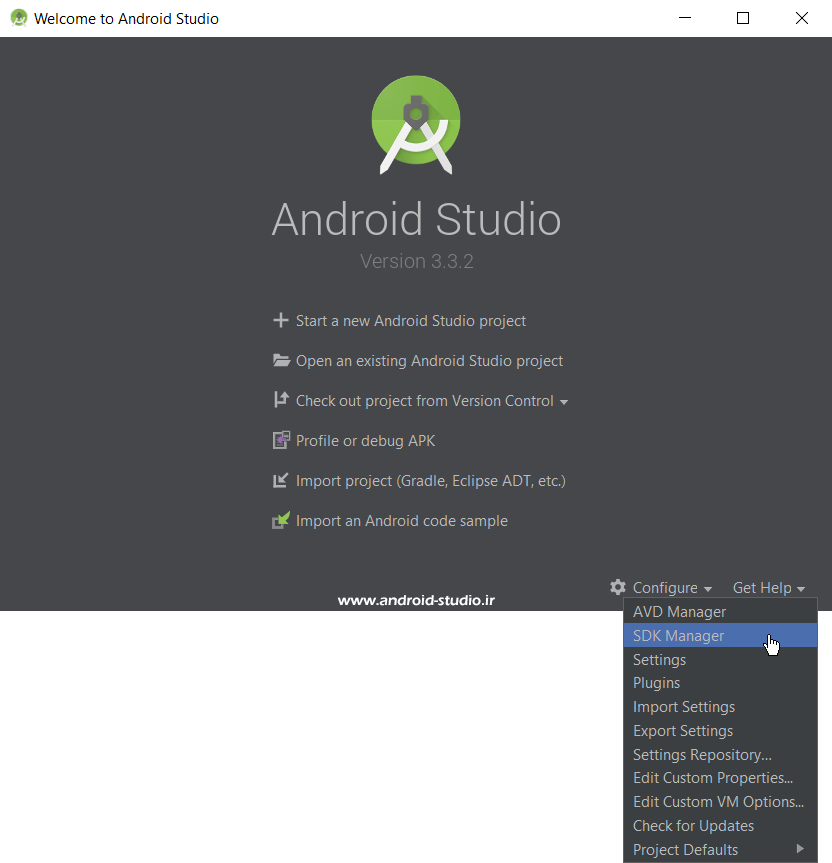
Task: Open the Configure dropdown
Action: (672, 588)
